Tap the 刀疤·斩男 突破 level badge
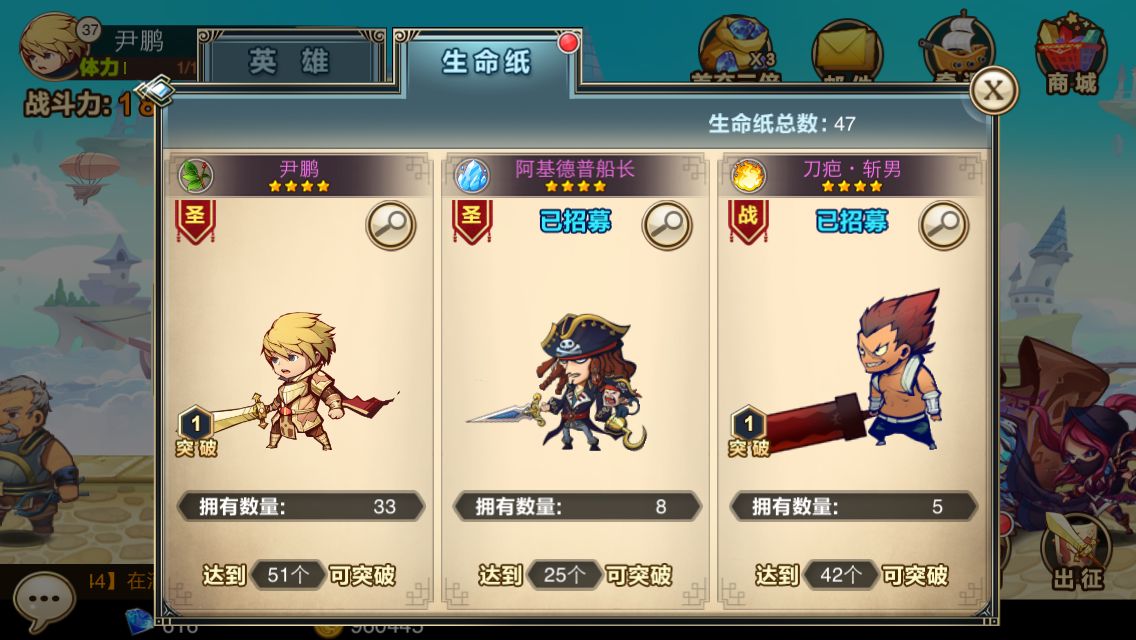1136x640 pixels. coord(748,432)
